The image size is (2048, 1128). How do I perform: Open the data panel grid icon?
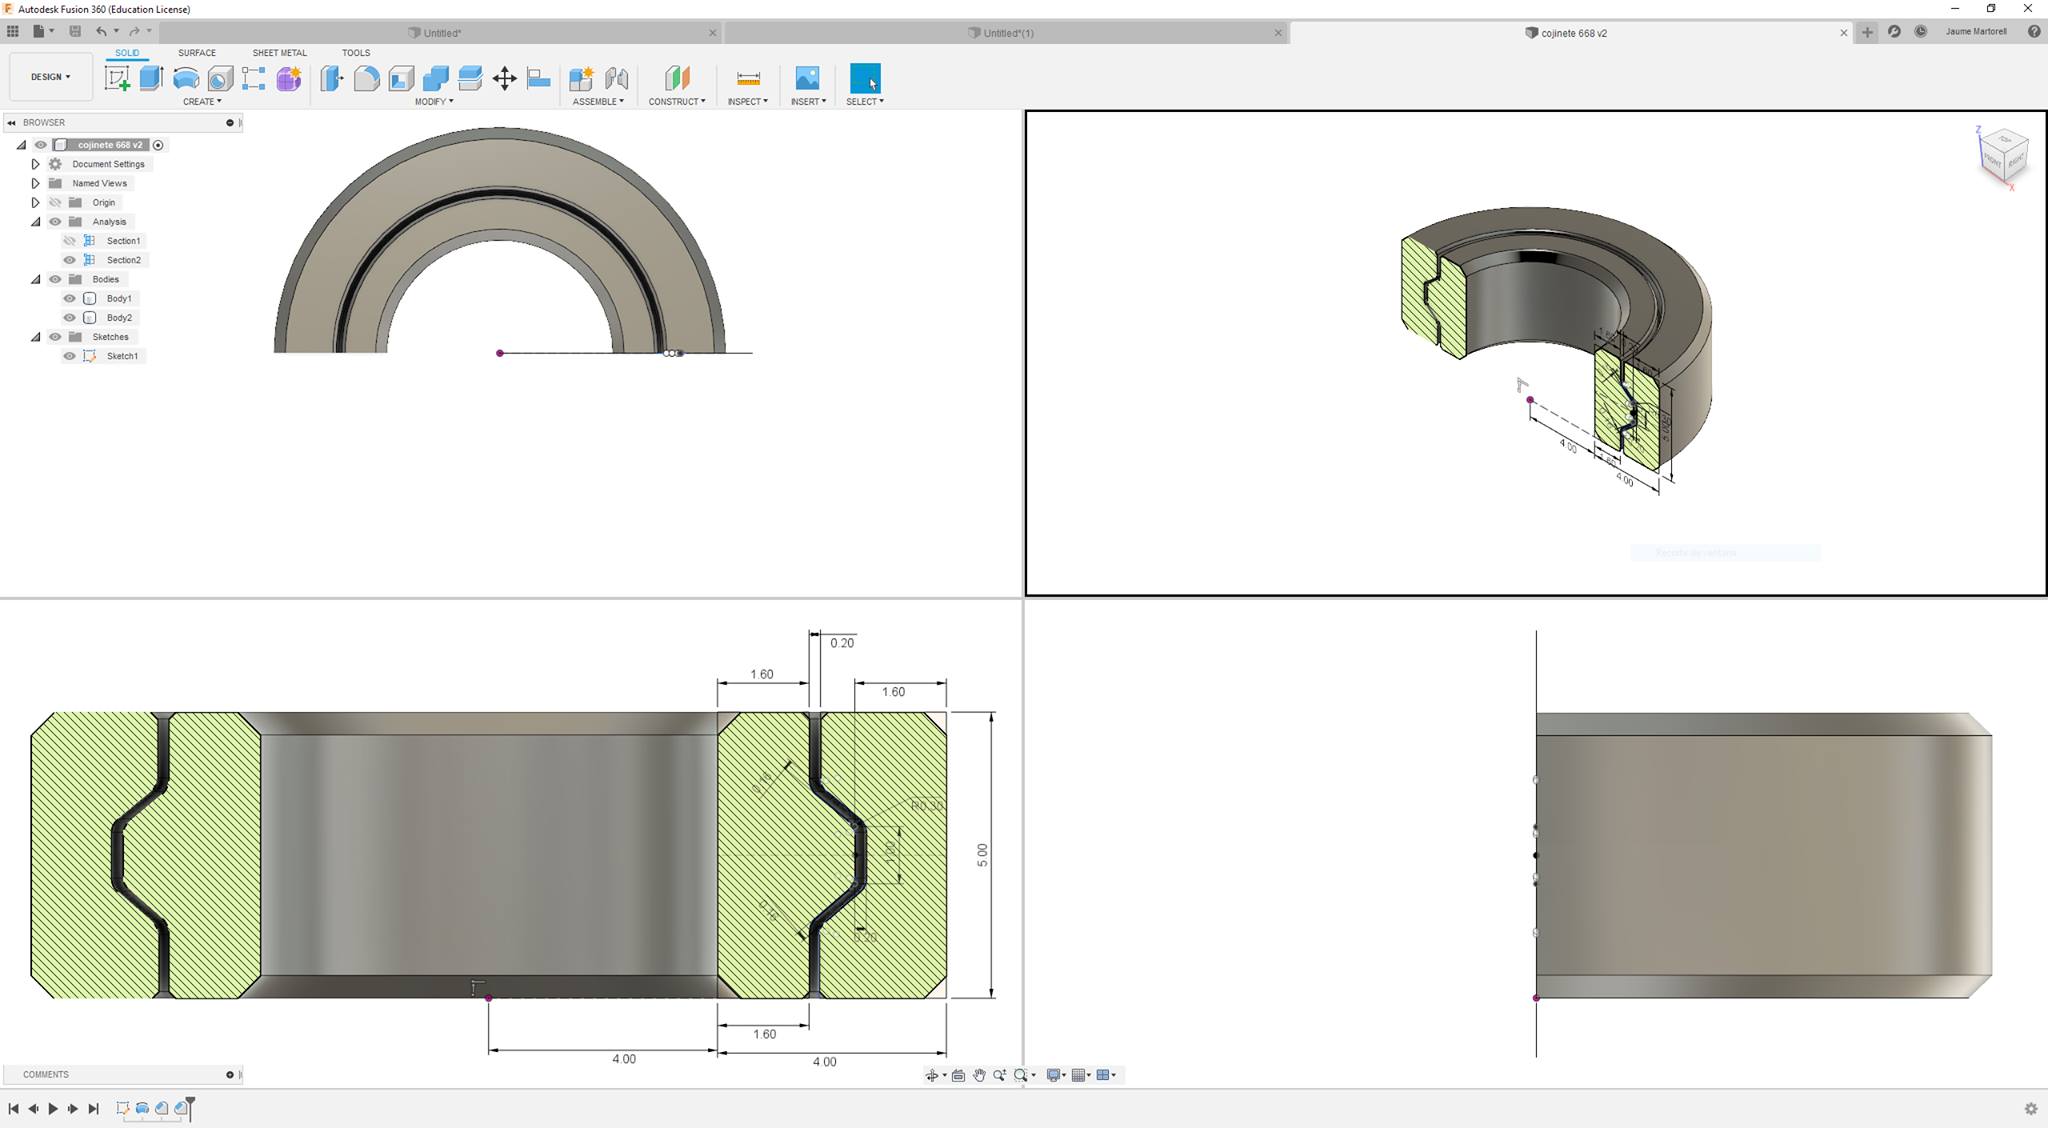[13, 32]
